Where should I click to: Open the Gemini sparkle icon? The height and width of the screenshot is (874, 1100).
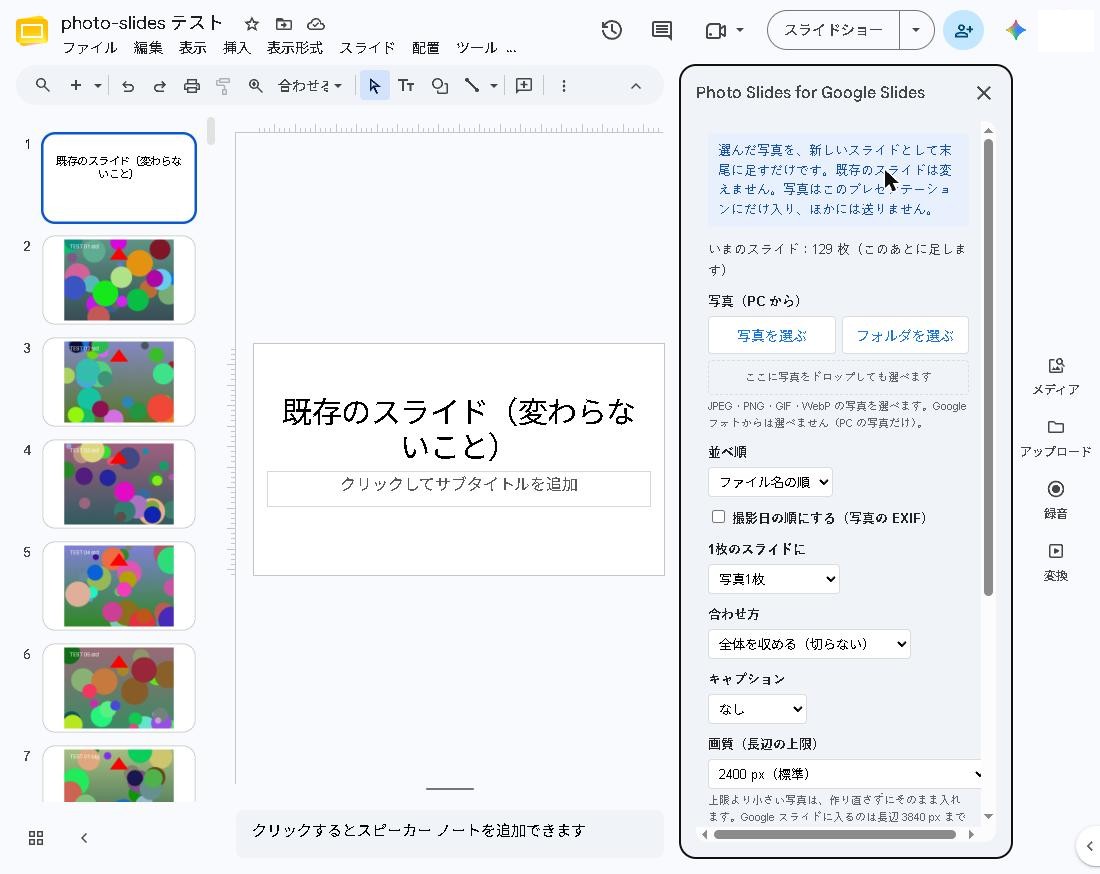tap(1015, 30)
